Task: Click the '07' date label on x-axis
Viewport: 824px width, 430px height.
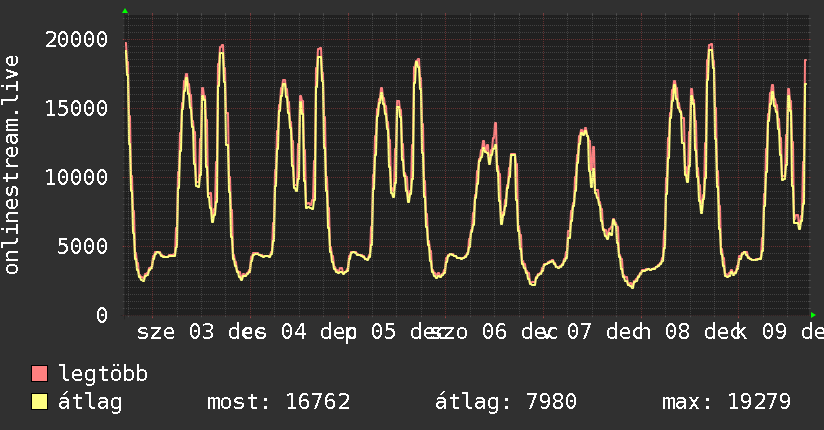Action: coord(579,332)
